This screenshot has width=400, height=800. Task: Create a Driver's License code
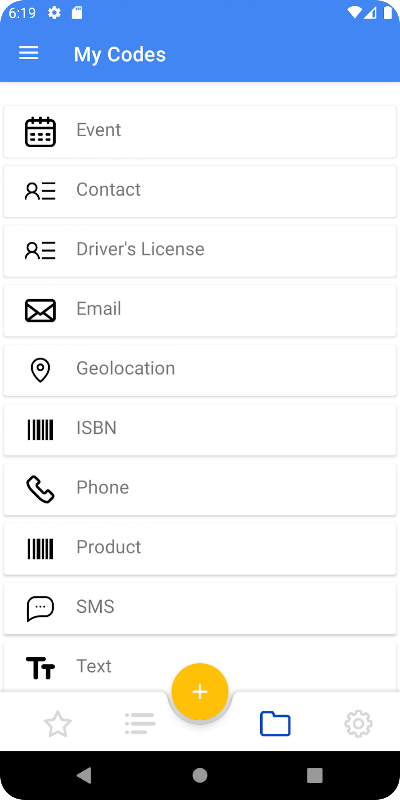pyautogui.click(x=200, y=251)
